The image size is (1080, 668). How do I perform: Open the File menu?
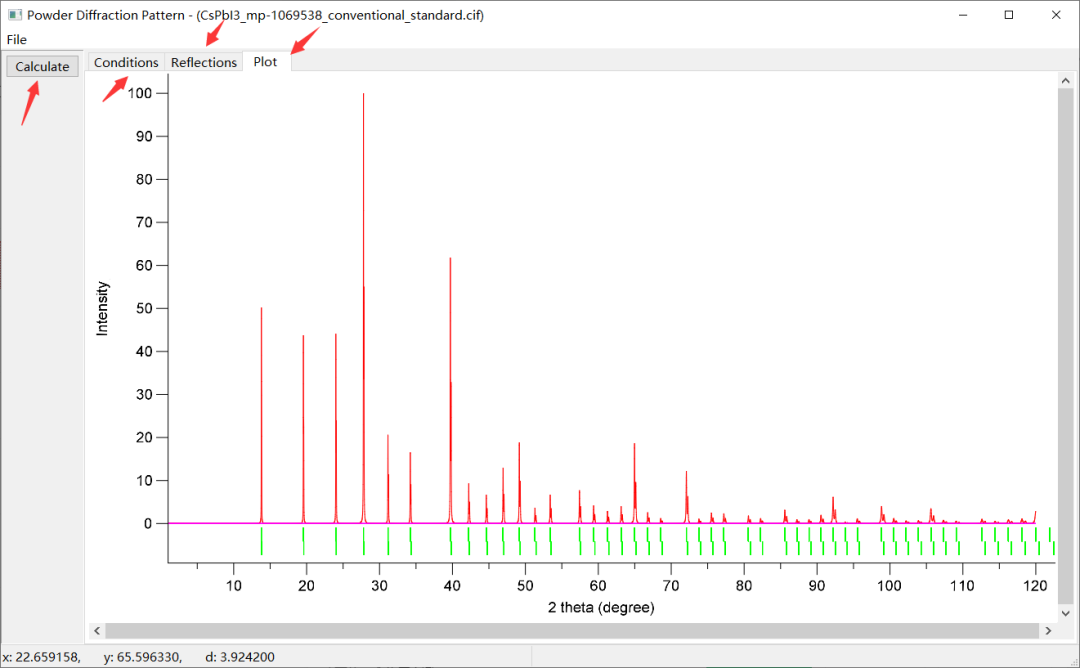(x=17, y=39)
